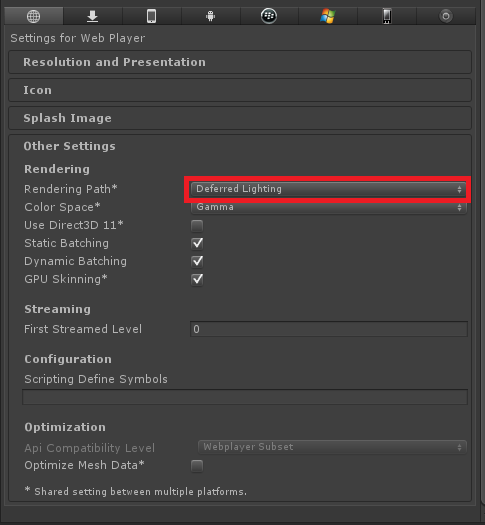Expand the Resolution and Presentation section
The height and width of the screenshot is (525, 485).
(240, 62)
